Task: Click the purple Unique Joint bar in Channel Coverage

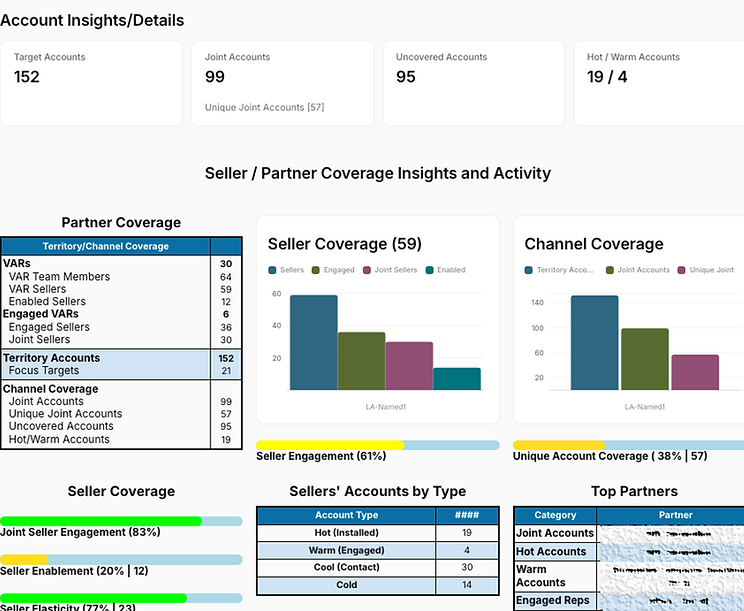Action: coord(695,372)
